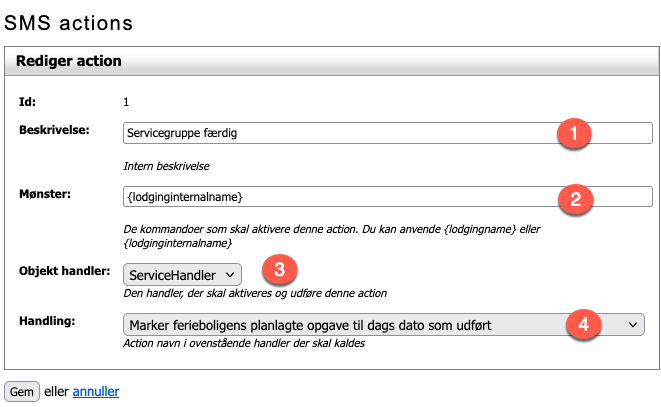This screenshot has height=407, width=661.
Task: Click the Rediger action panel header
Action: coord(332,61)
